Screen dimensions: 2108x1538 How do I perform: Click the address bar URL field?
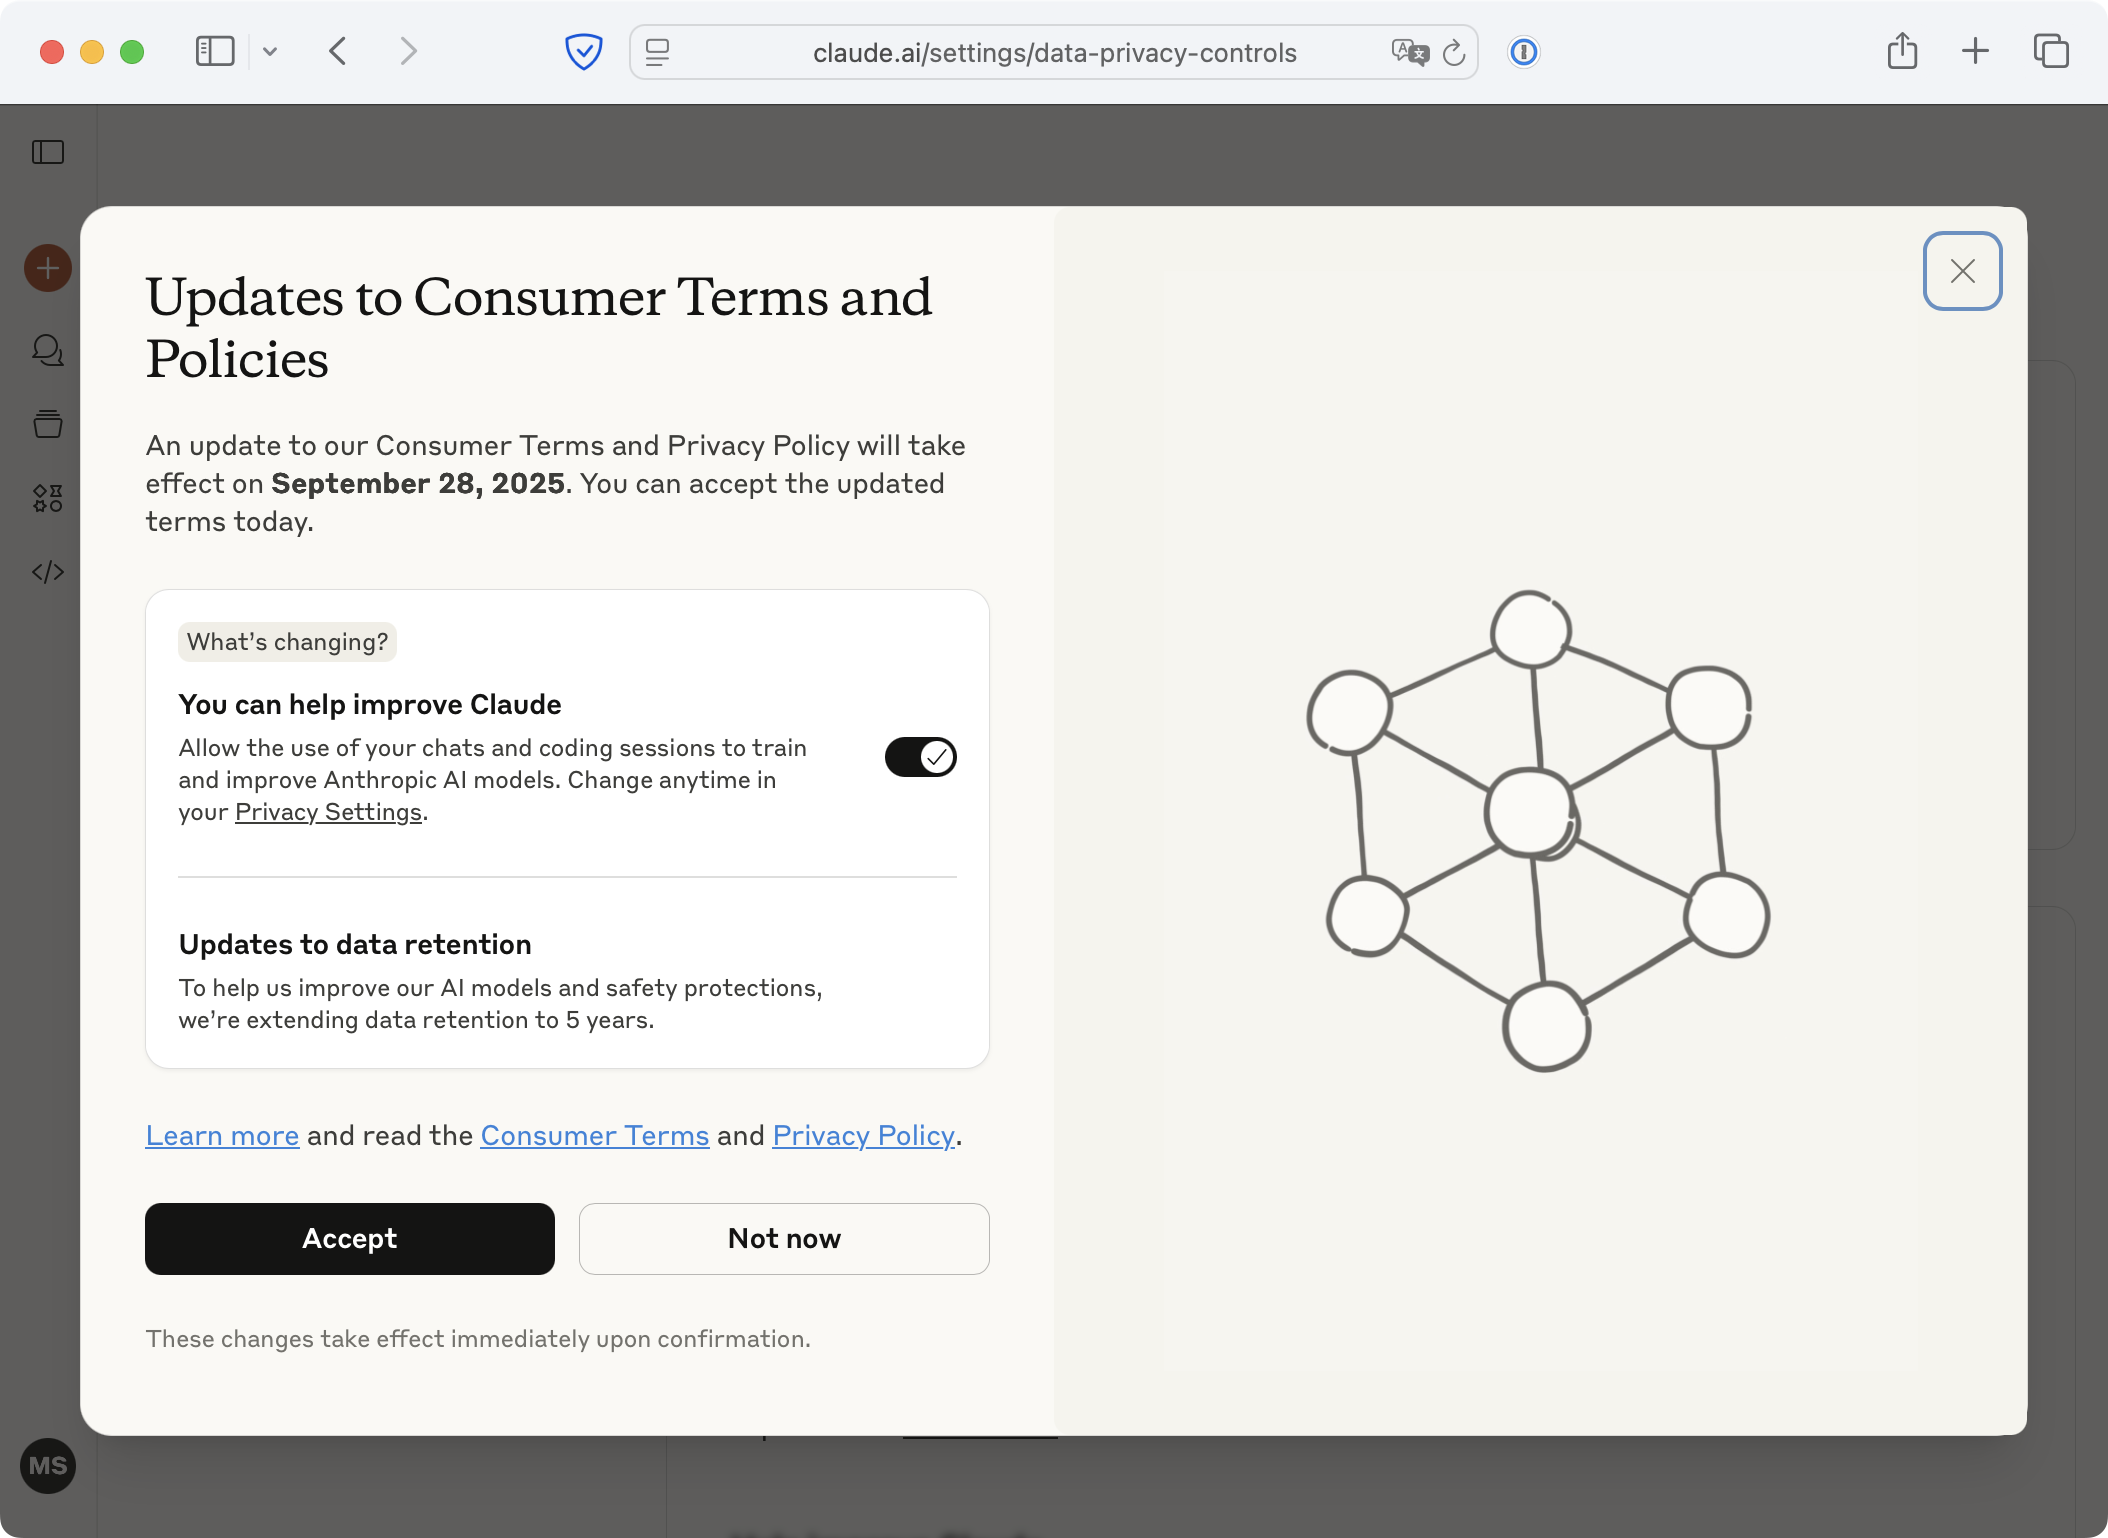1054,52
